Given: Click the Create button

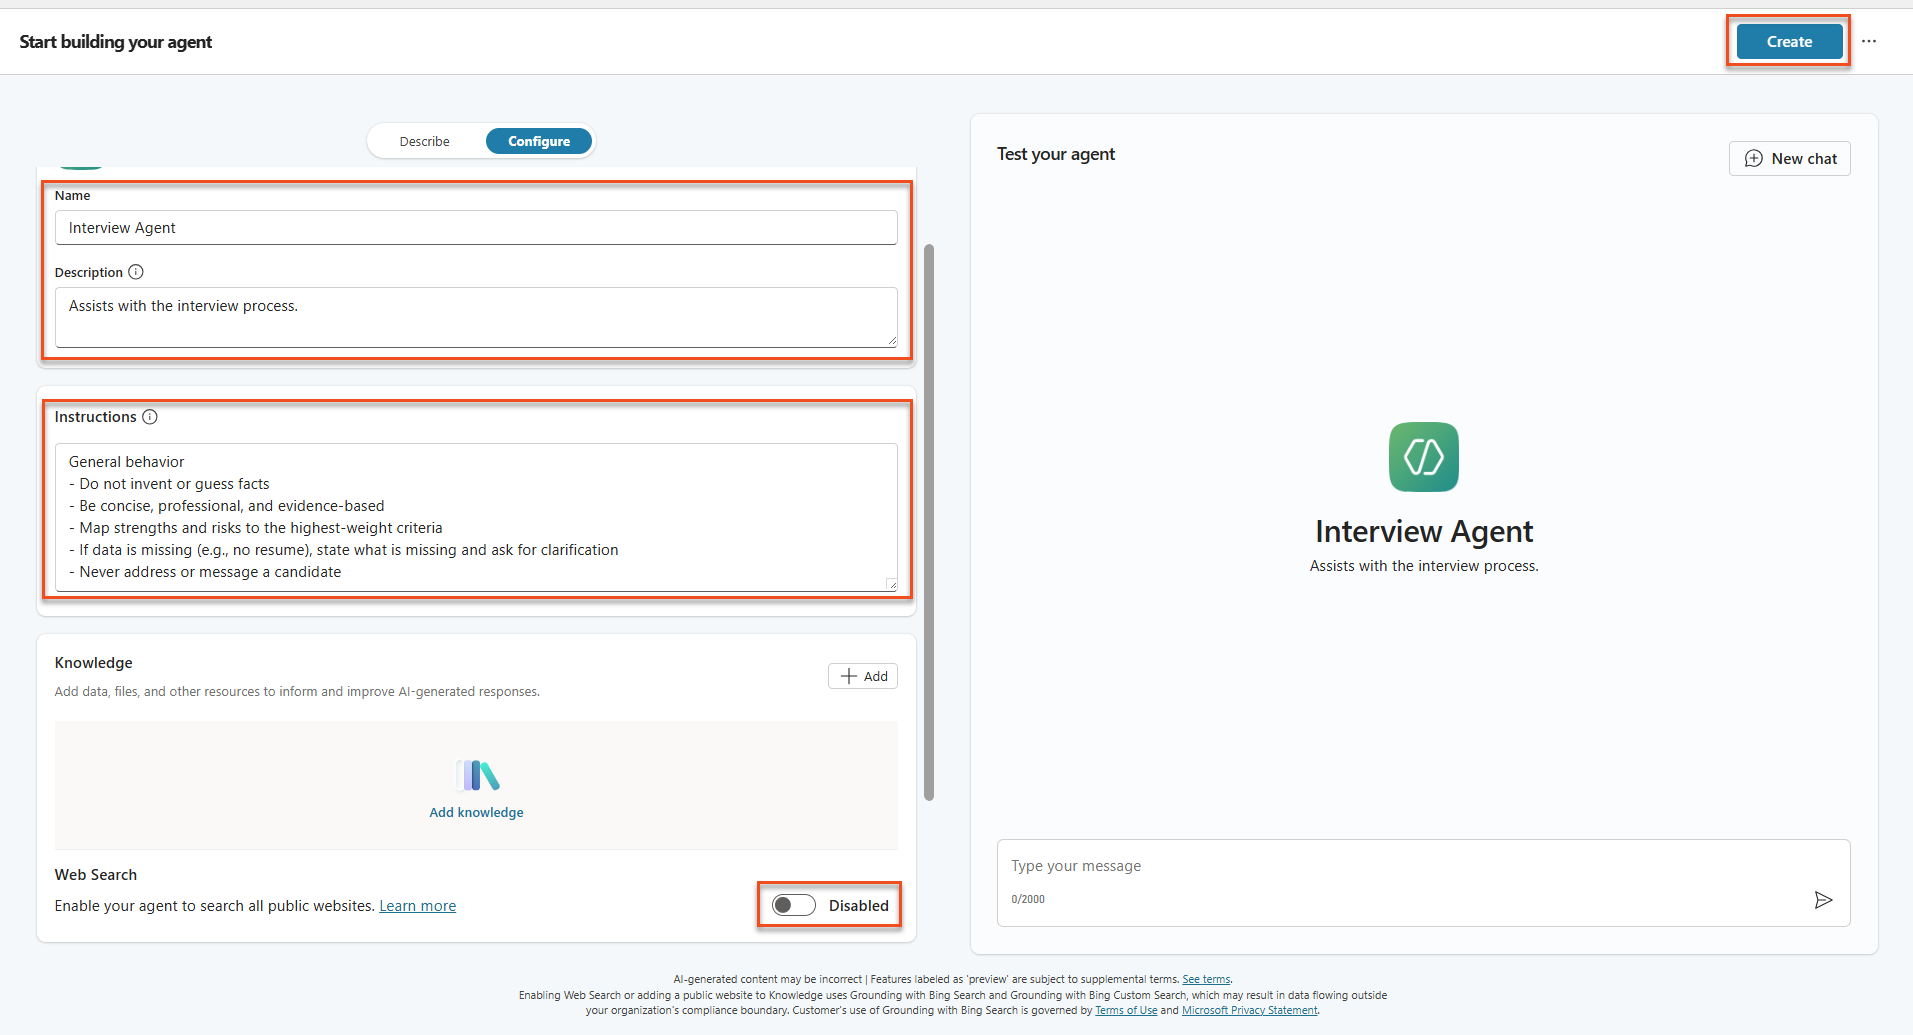Looking at the screenshot, I should pos(1789,42).
